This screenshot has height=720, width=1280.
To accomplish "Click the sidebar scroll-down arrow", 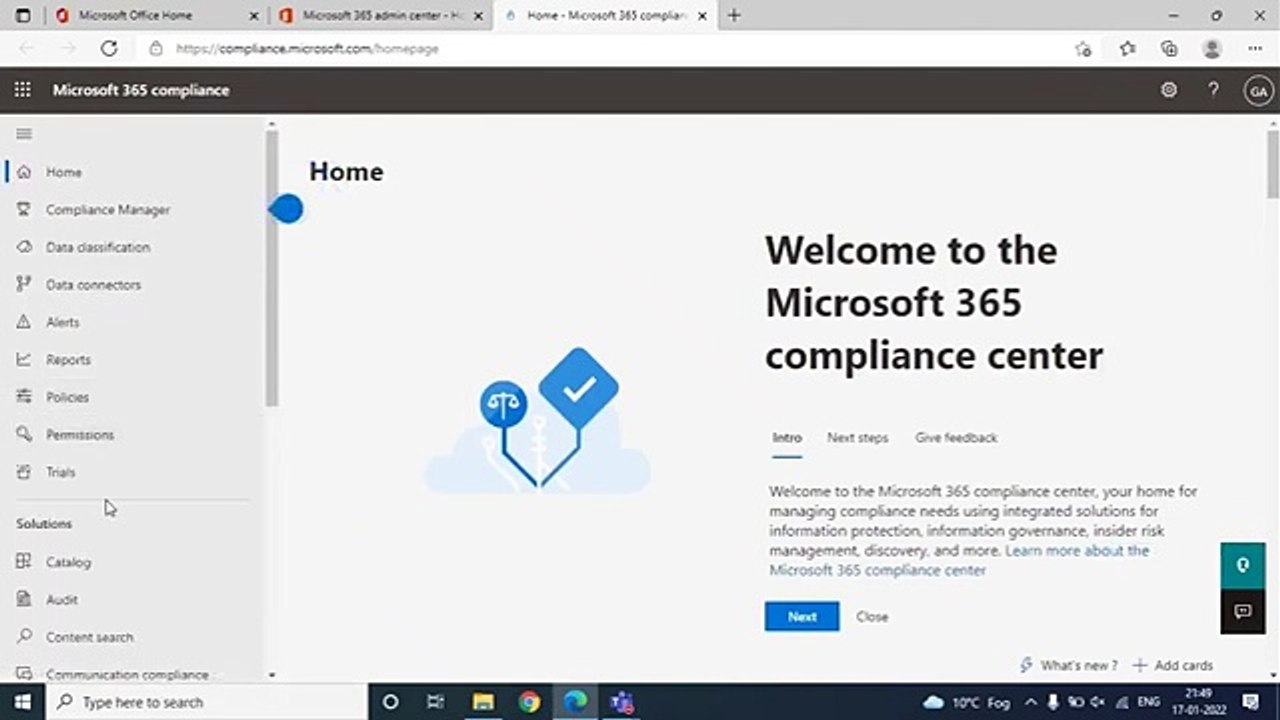I will (271, 675).
